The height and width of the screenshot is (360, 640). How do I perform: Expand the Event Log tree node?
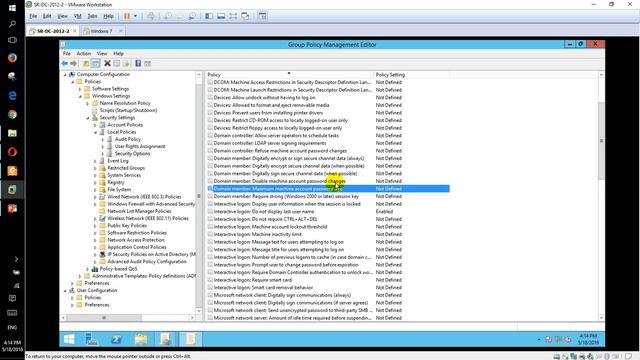(95, 161)
